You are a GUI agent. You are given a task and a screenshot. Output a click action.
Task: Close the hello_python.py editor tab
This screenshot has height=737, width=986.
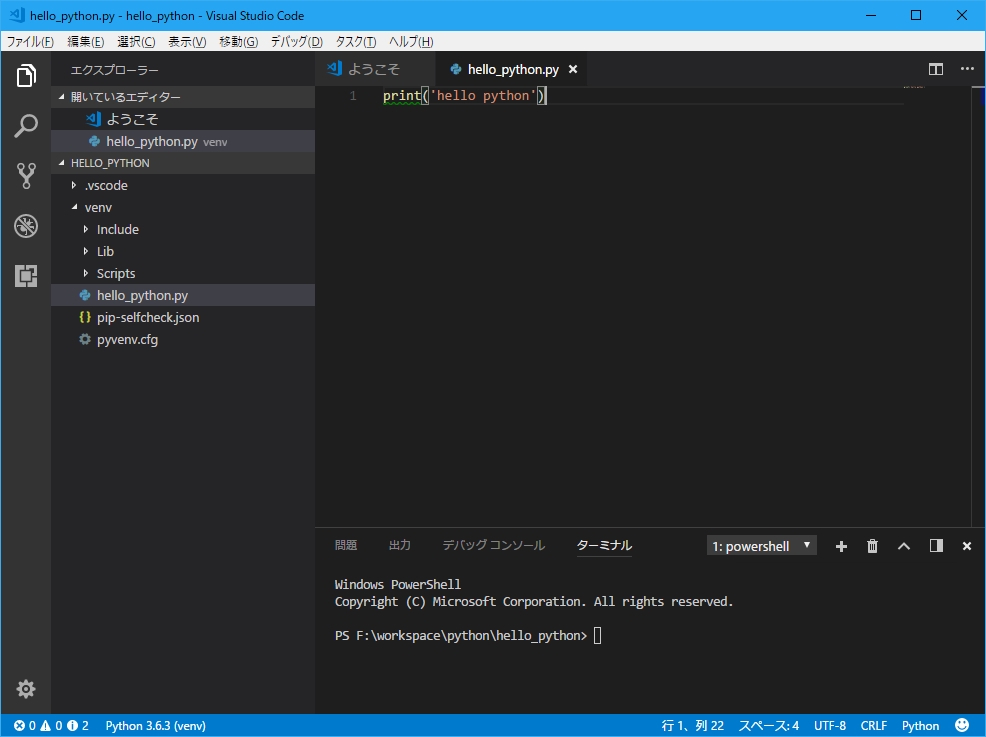573,69
